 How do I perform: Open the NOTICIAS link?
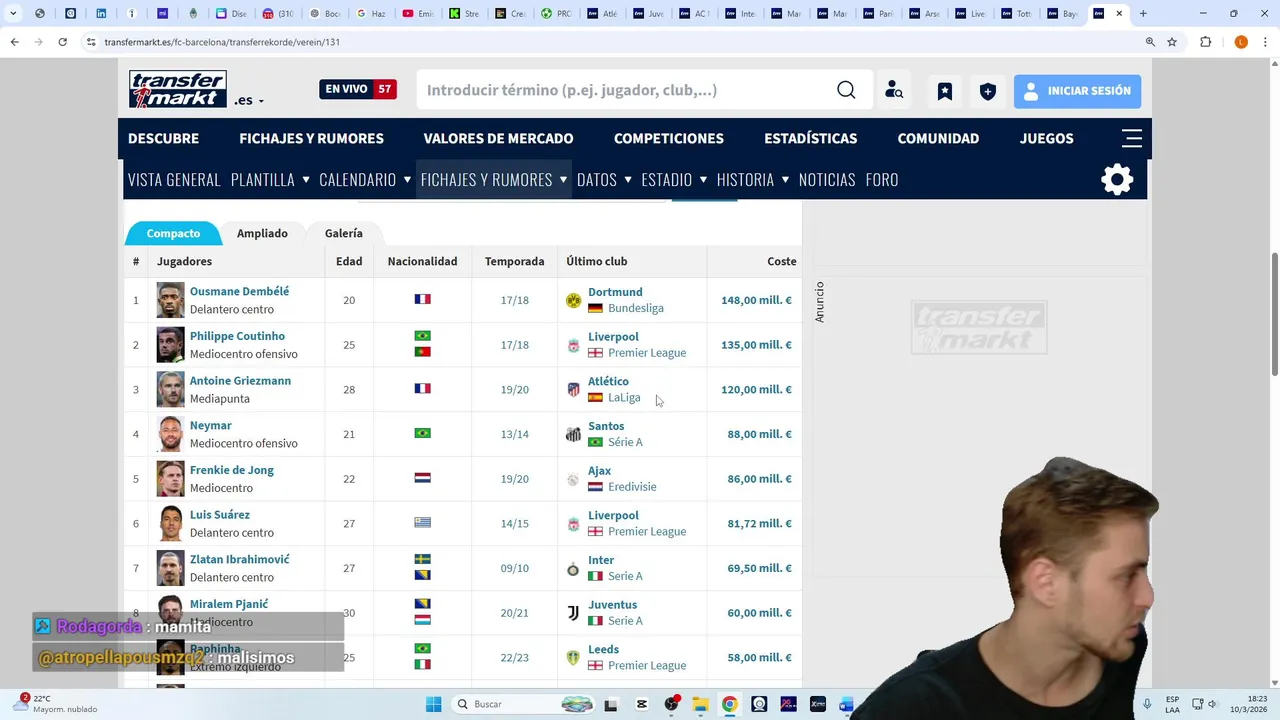pyautogui.click(x=827, y=180)
